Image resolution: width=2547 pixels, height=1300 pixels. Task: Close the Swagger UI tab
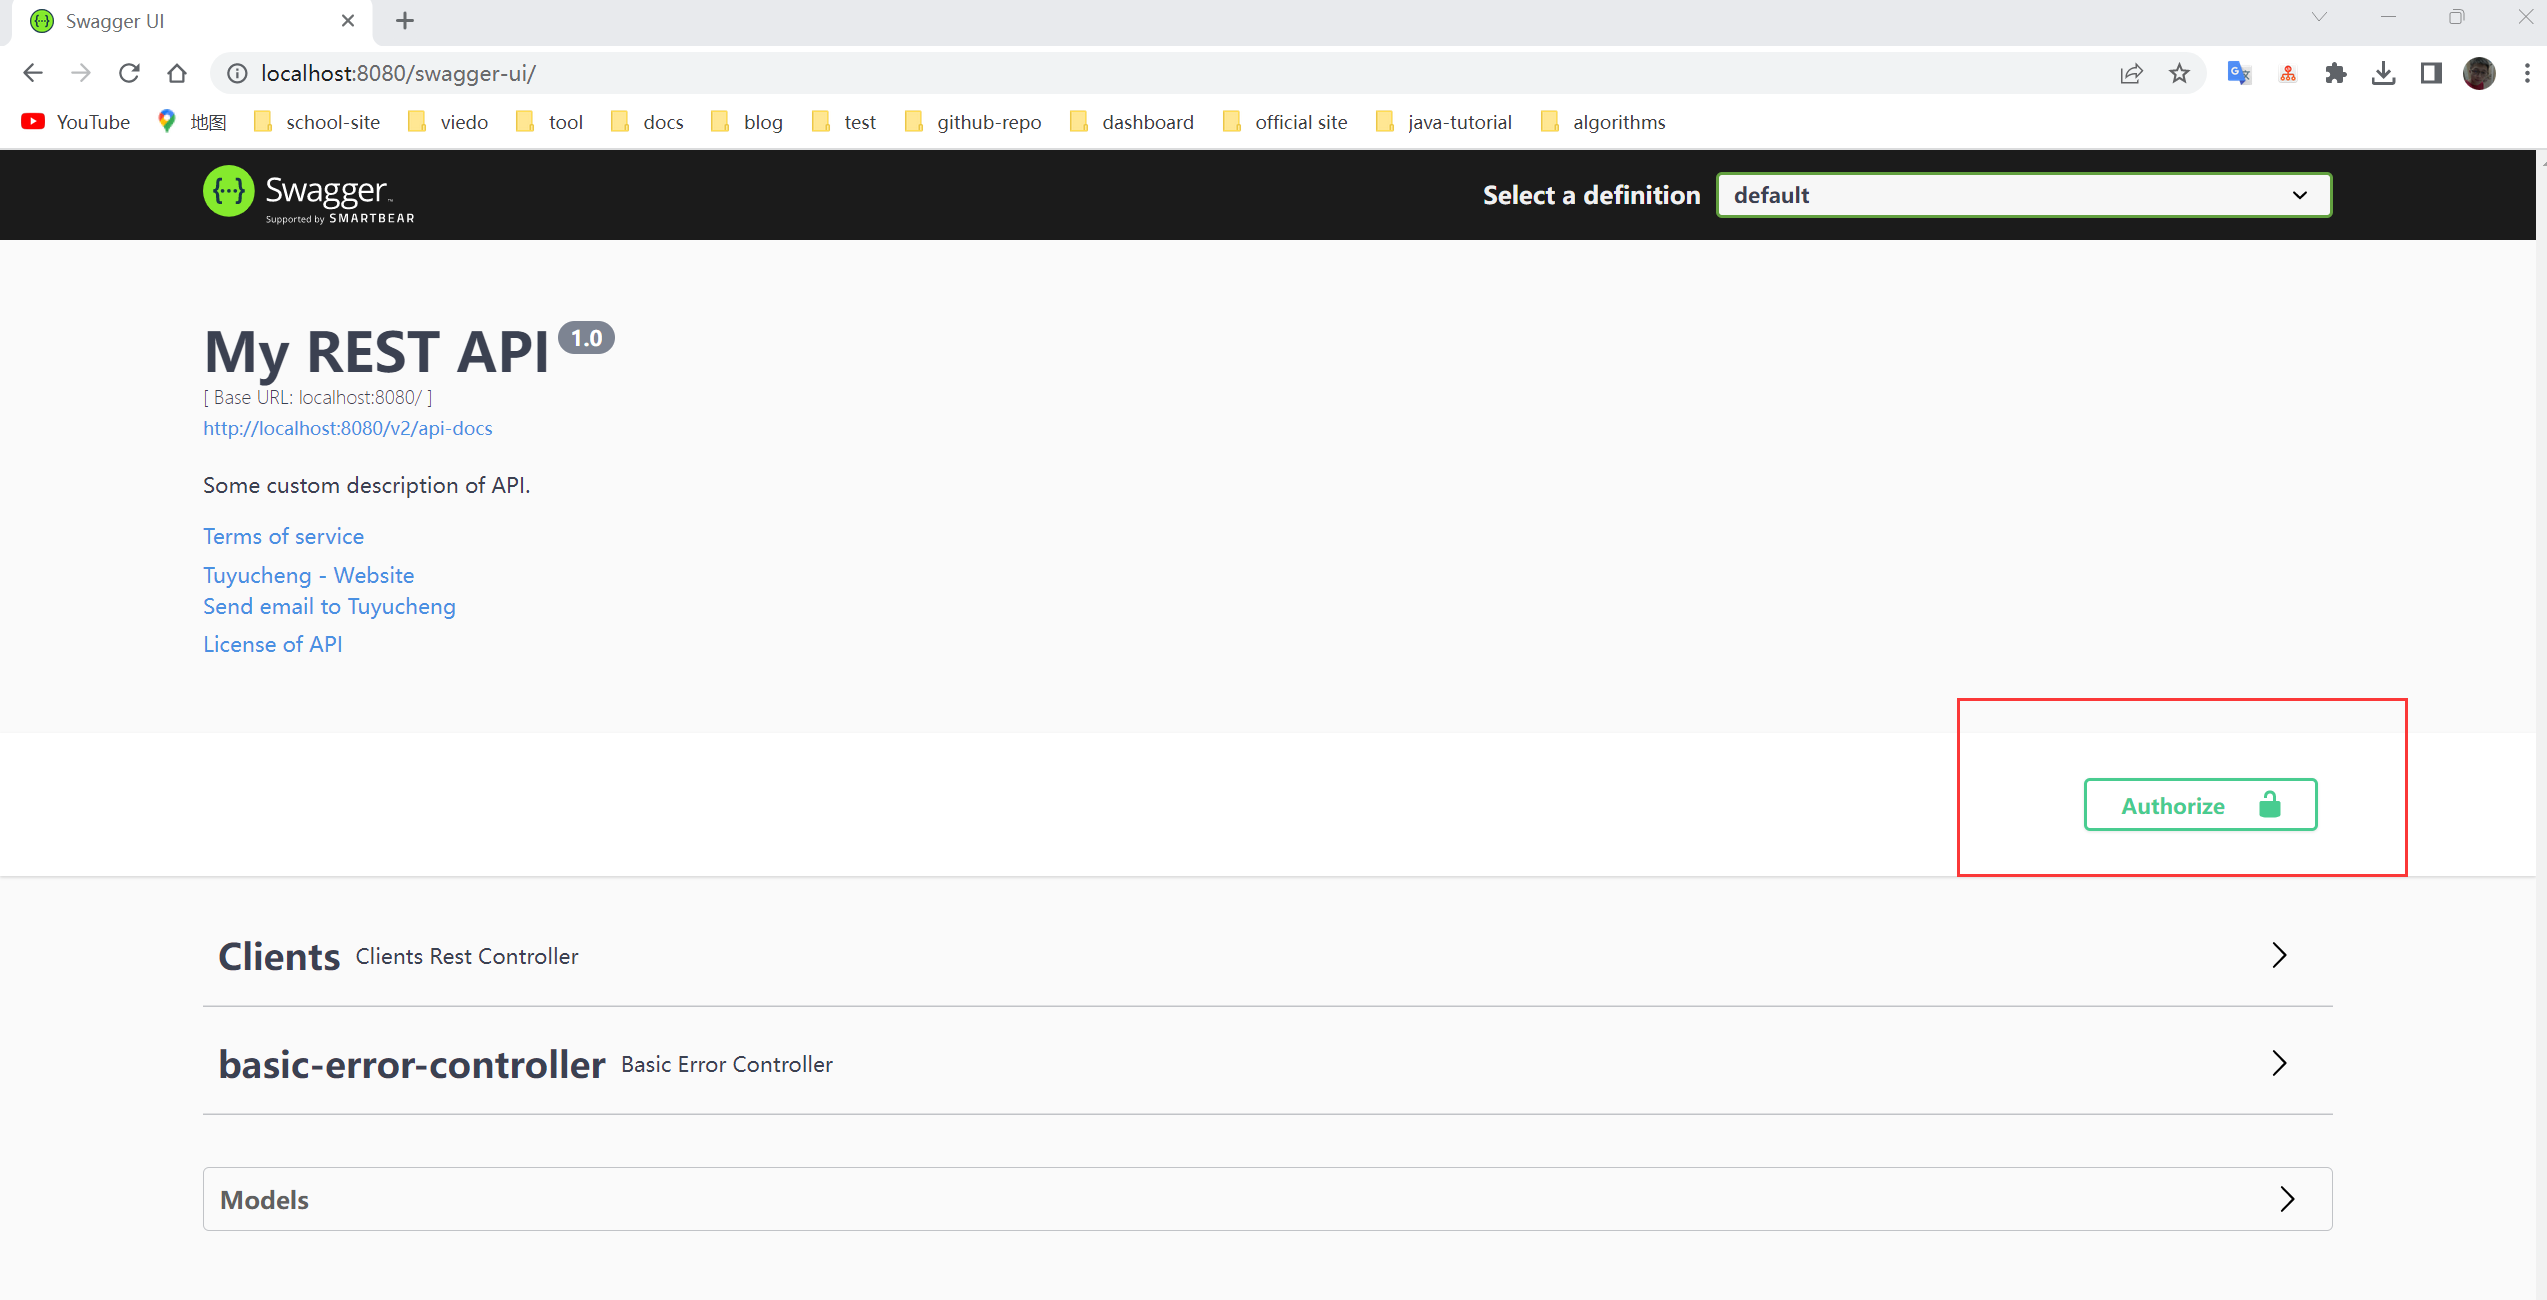[348, 21]
